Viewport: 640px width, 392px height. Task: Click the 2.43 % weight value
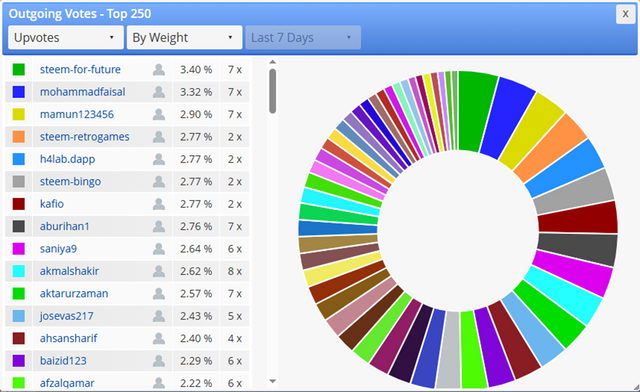tap(196, 316)
